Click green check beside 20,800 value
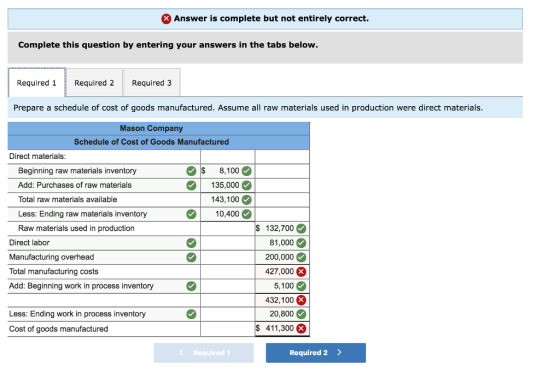Screen dimensions: 560x371 [301, 314]
